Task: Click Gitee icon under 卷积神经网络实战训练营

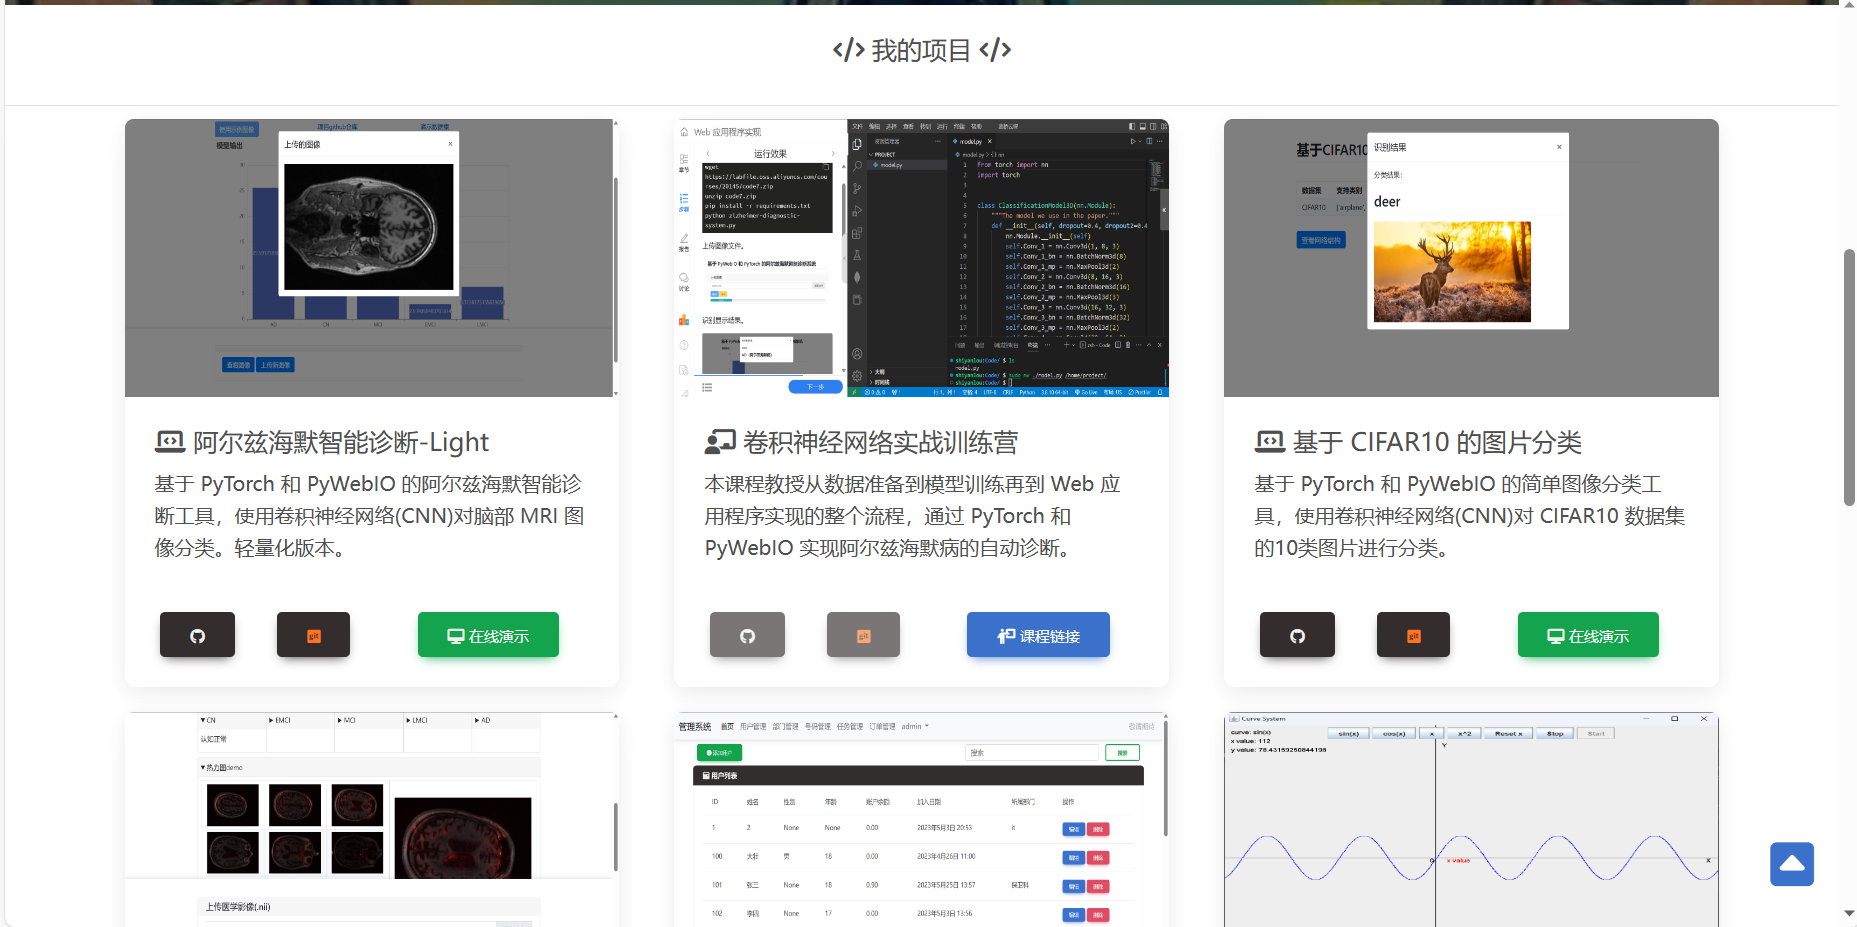Action: point(863,635)
